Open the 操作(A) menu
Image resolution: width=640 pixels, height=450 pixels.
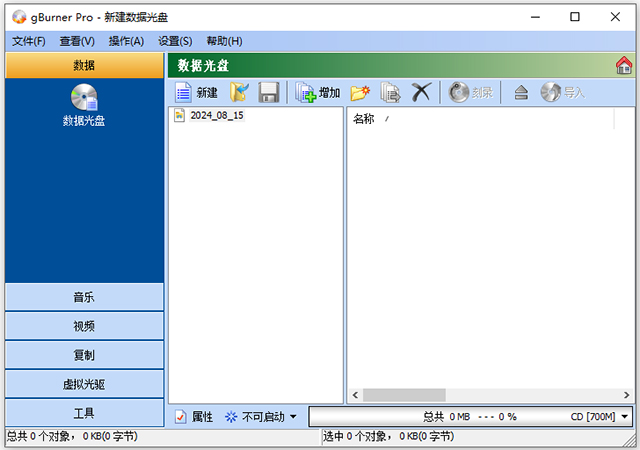coord(126,41)
